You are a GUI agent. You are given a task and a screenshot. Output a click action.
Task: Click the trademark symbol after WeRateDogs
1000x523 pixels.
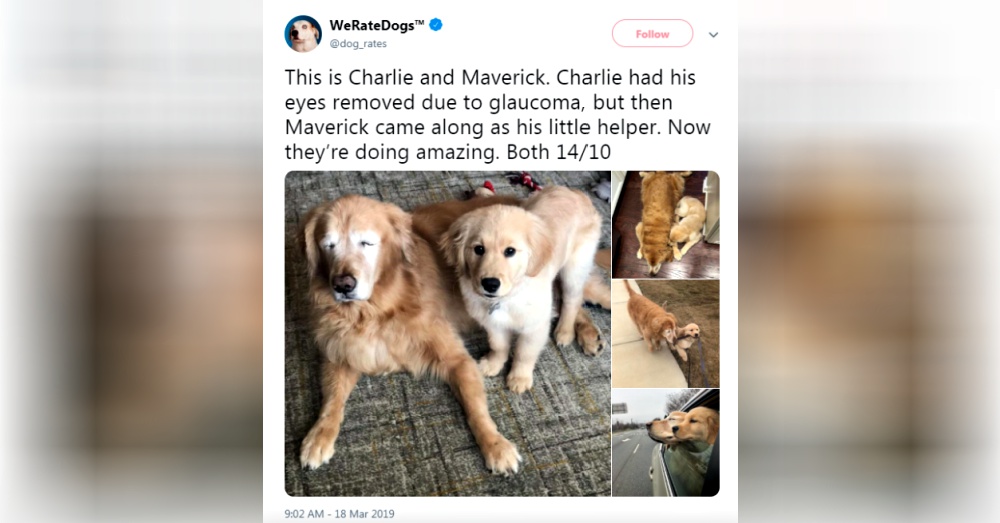420,23
